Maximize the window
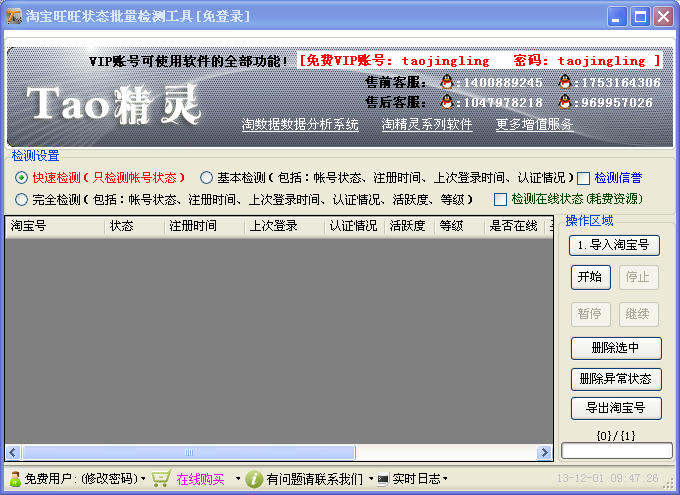This screenshot has width=680, height=495. coord(640,17)
